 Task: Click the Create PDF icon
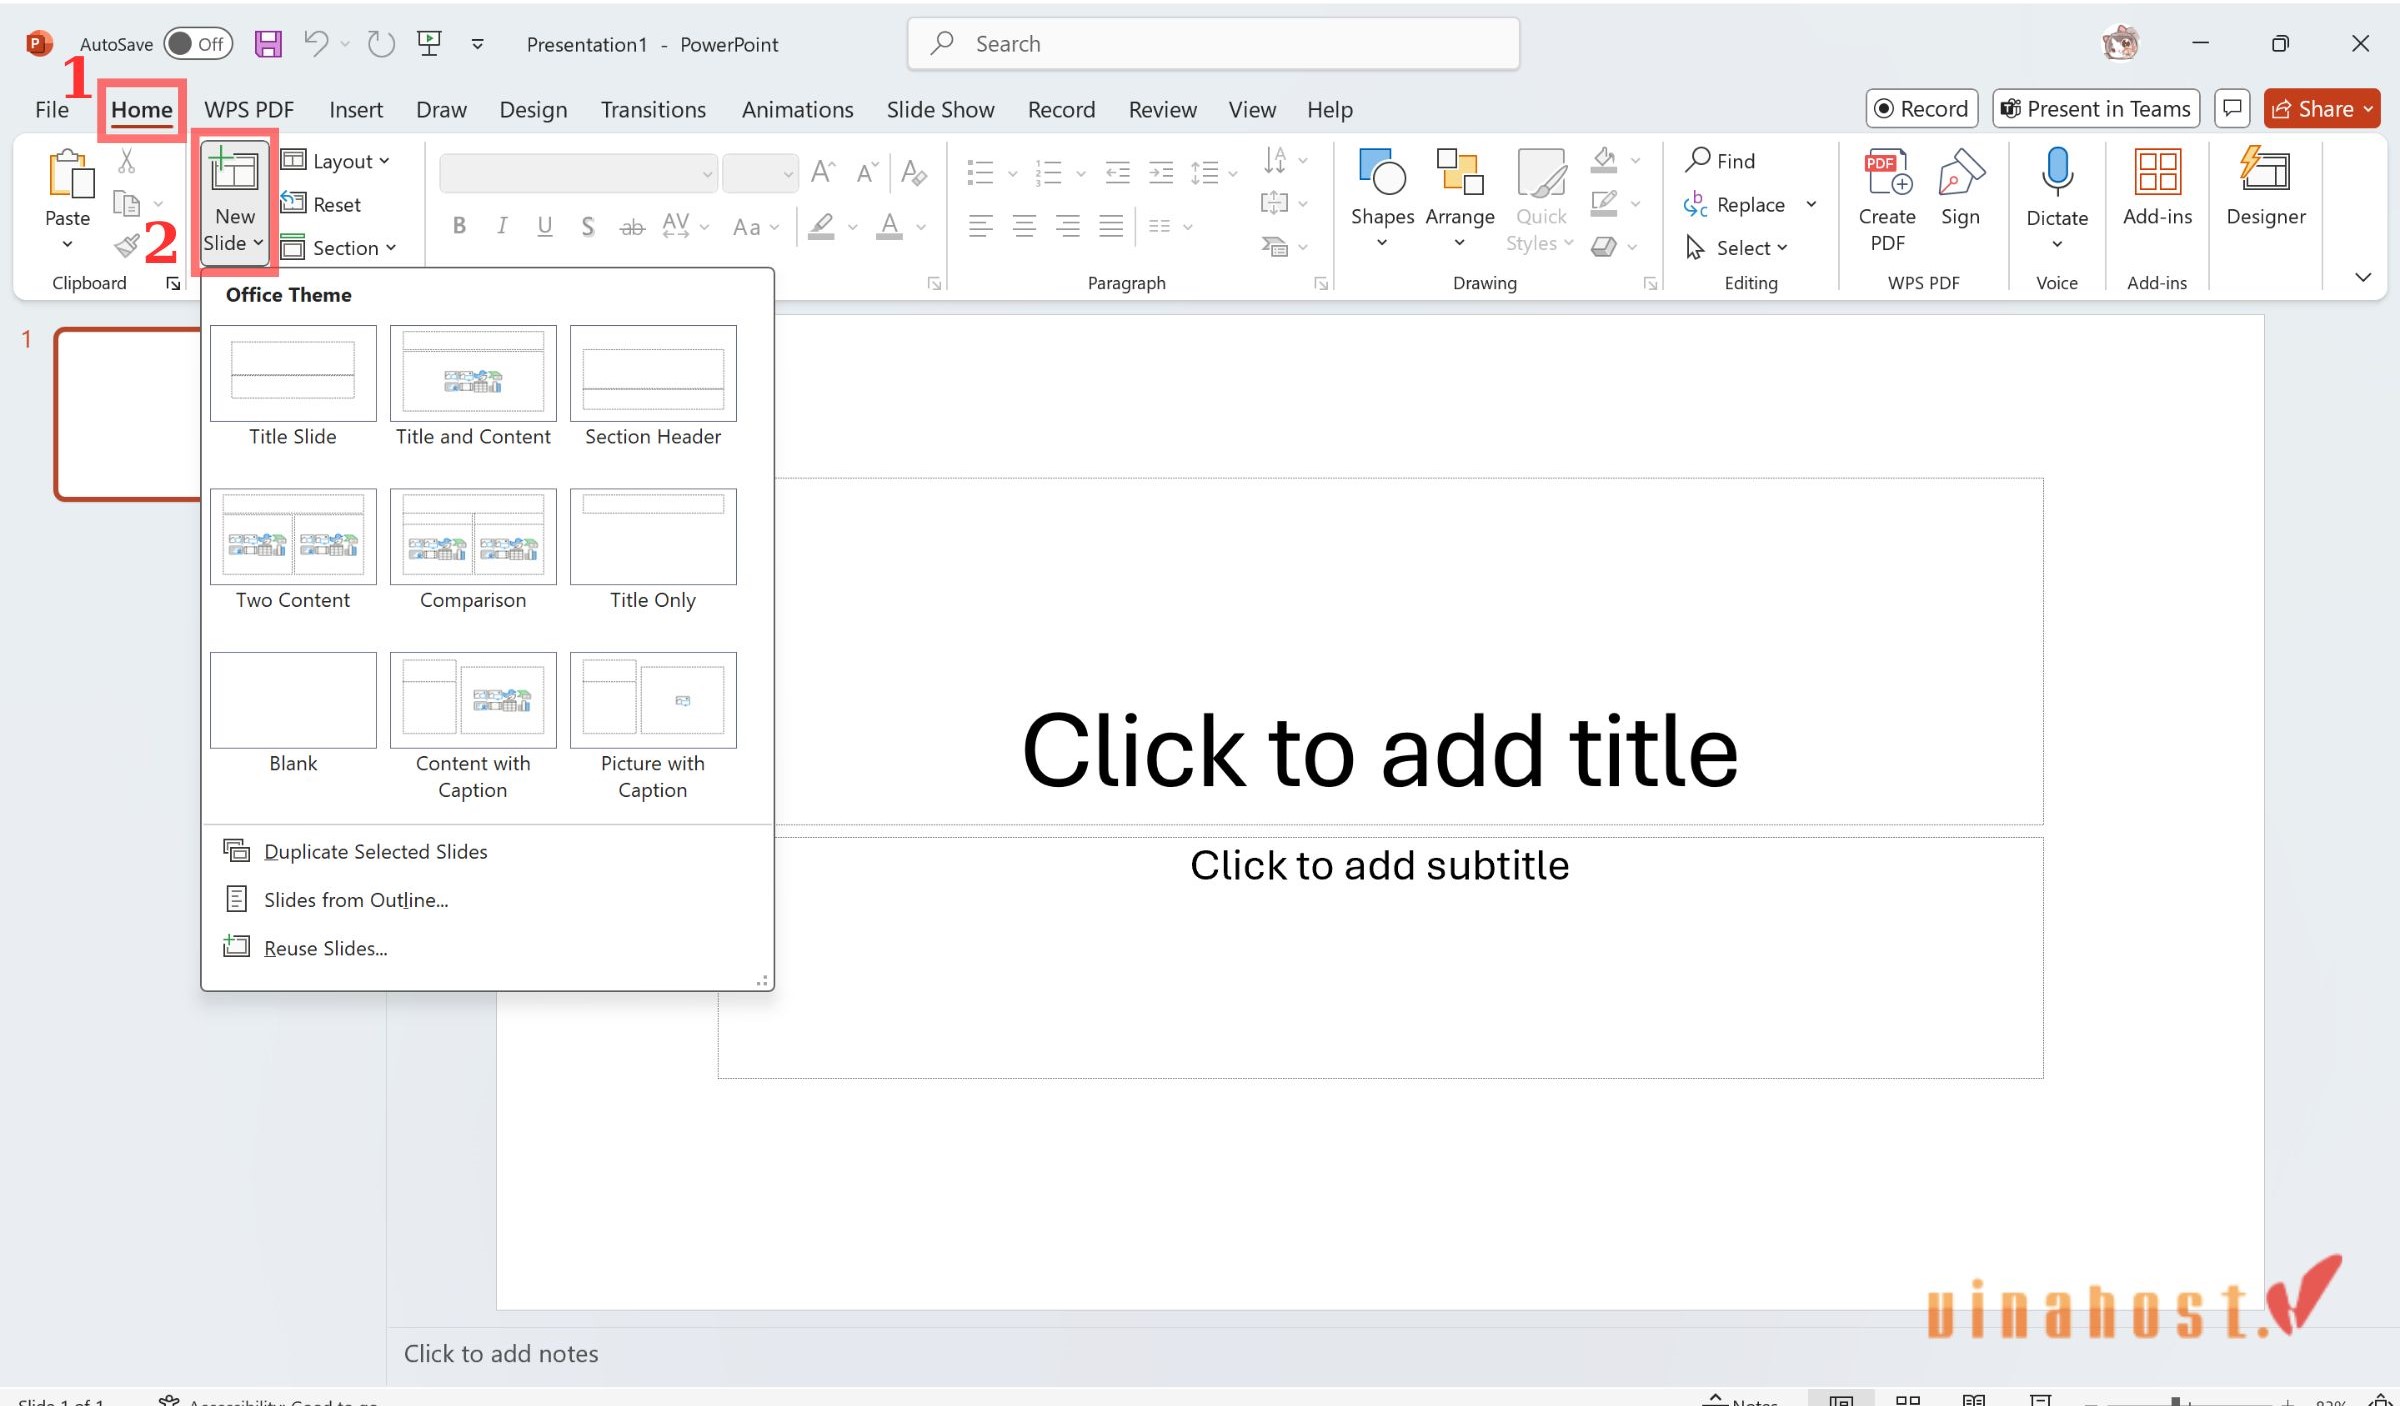[x=1887, y=199]
